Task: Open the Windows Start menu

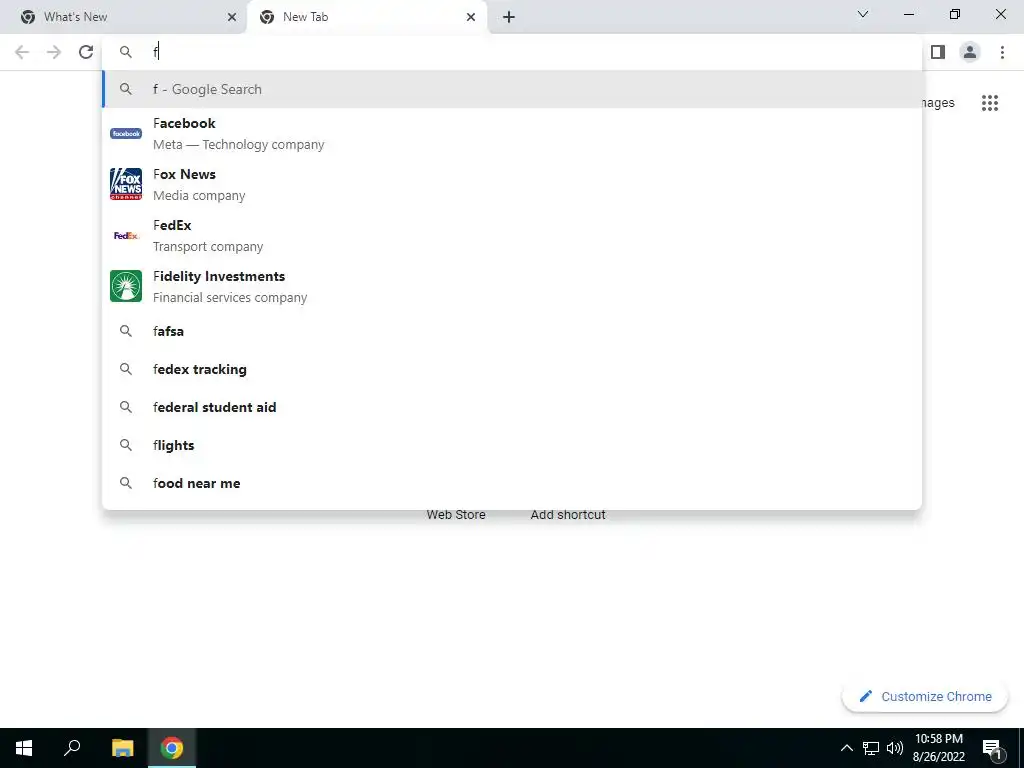Action: 24,748
